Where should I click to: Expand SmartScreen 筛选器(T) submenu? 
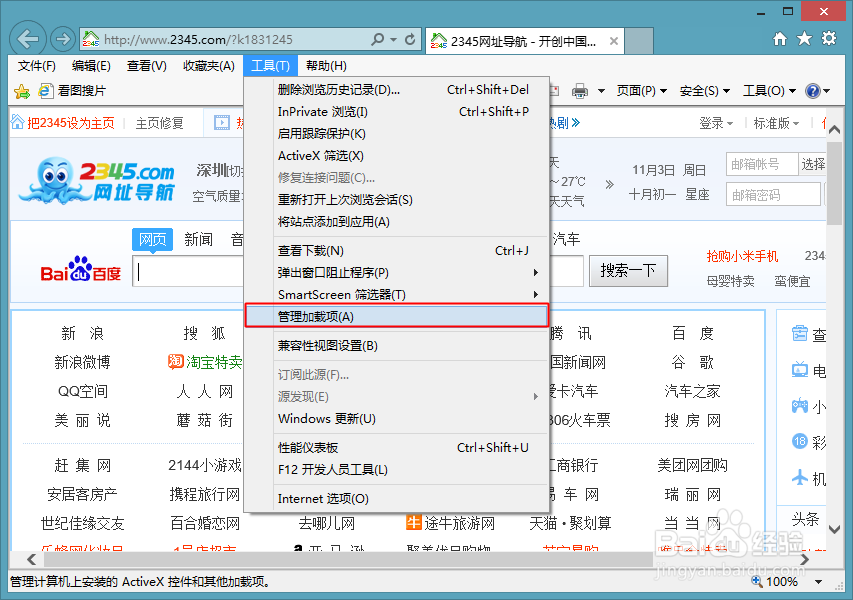point(397,294)
